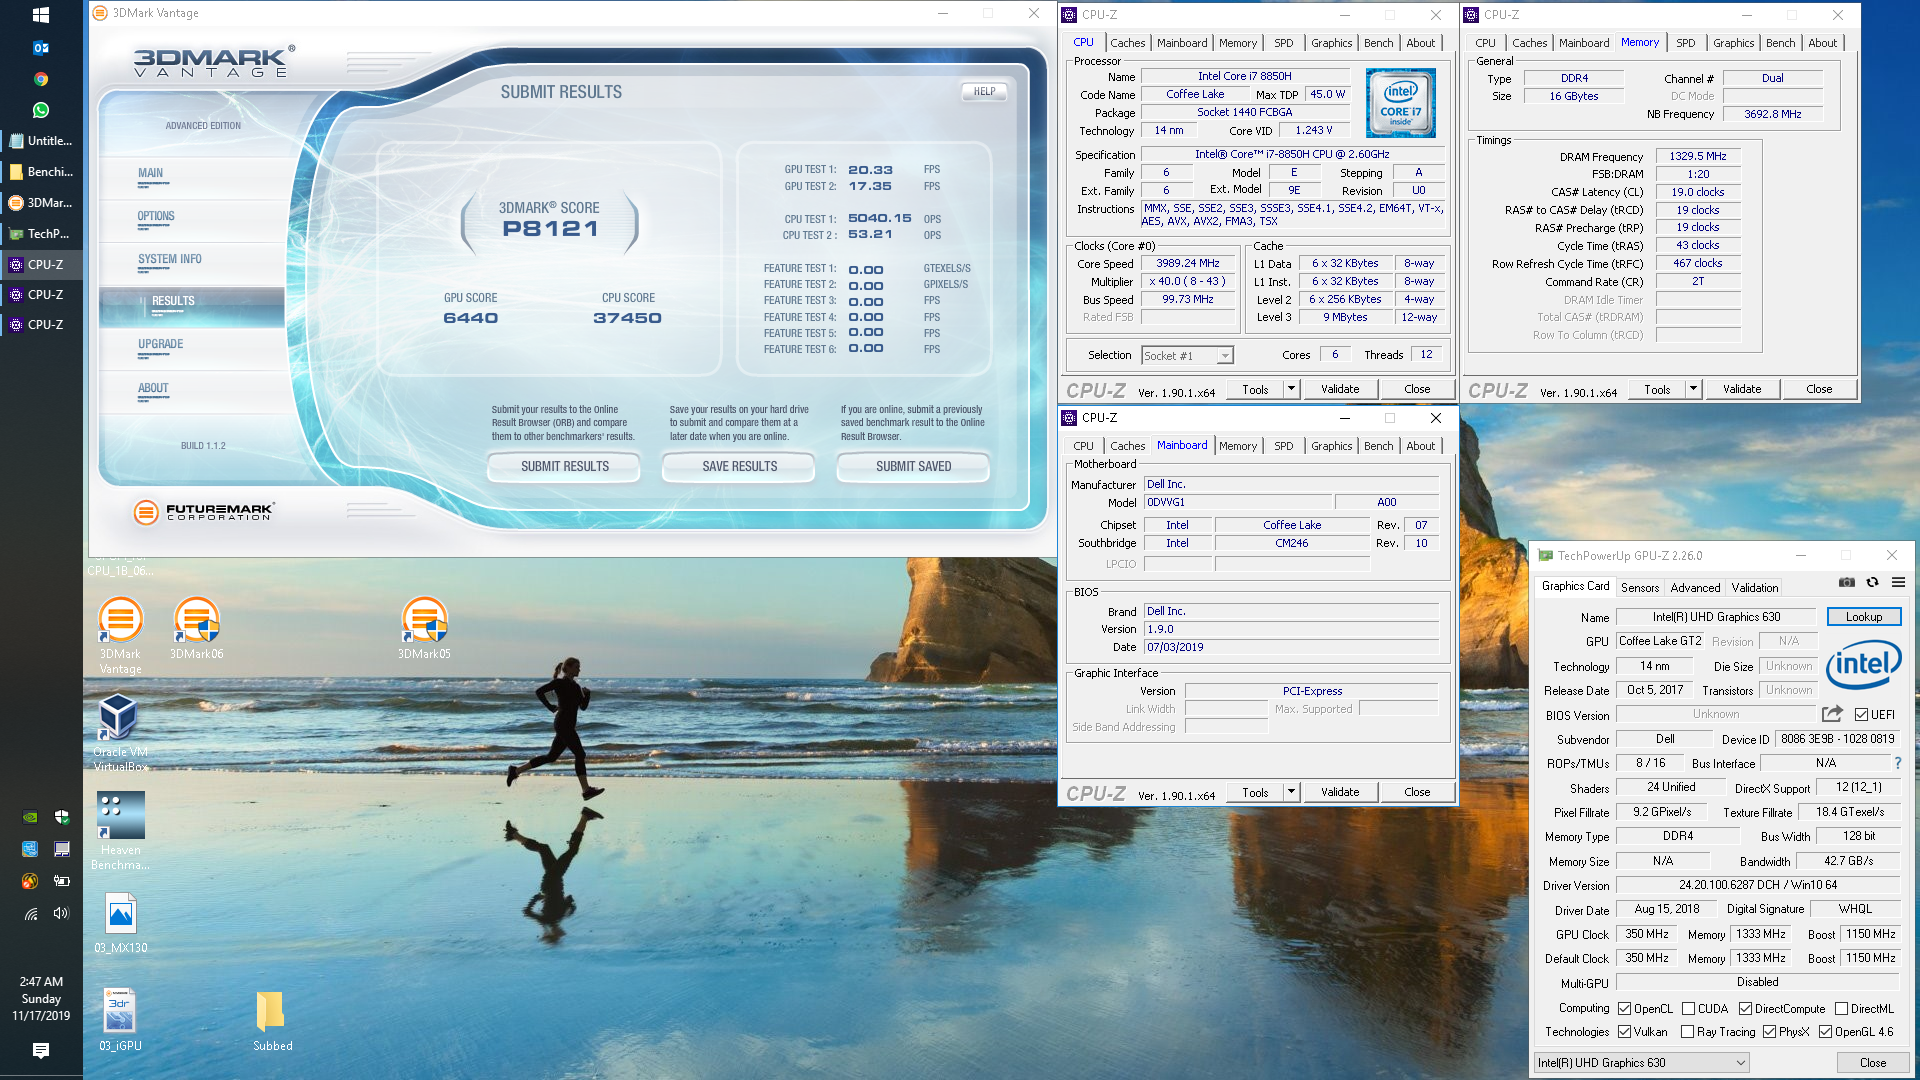Open WhatsApp from the taskbar
The height and width of the screenshot is (1080, 1920).
pos(41,110)
